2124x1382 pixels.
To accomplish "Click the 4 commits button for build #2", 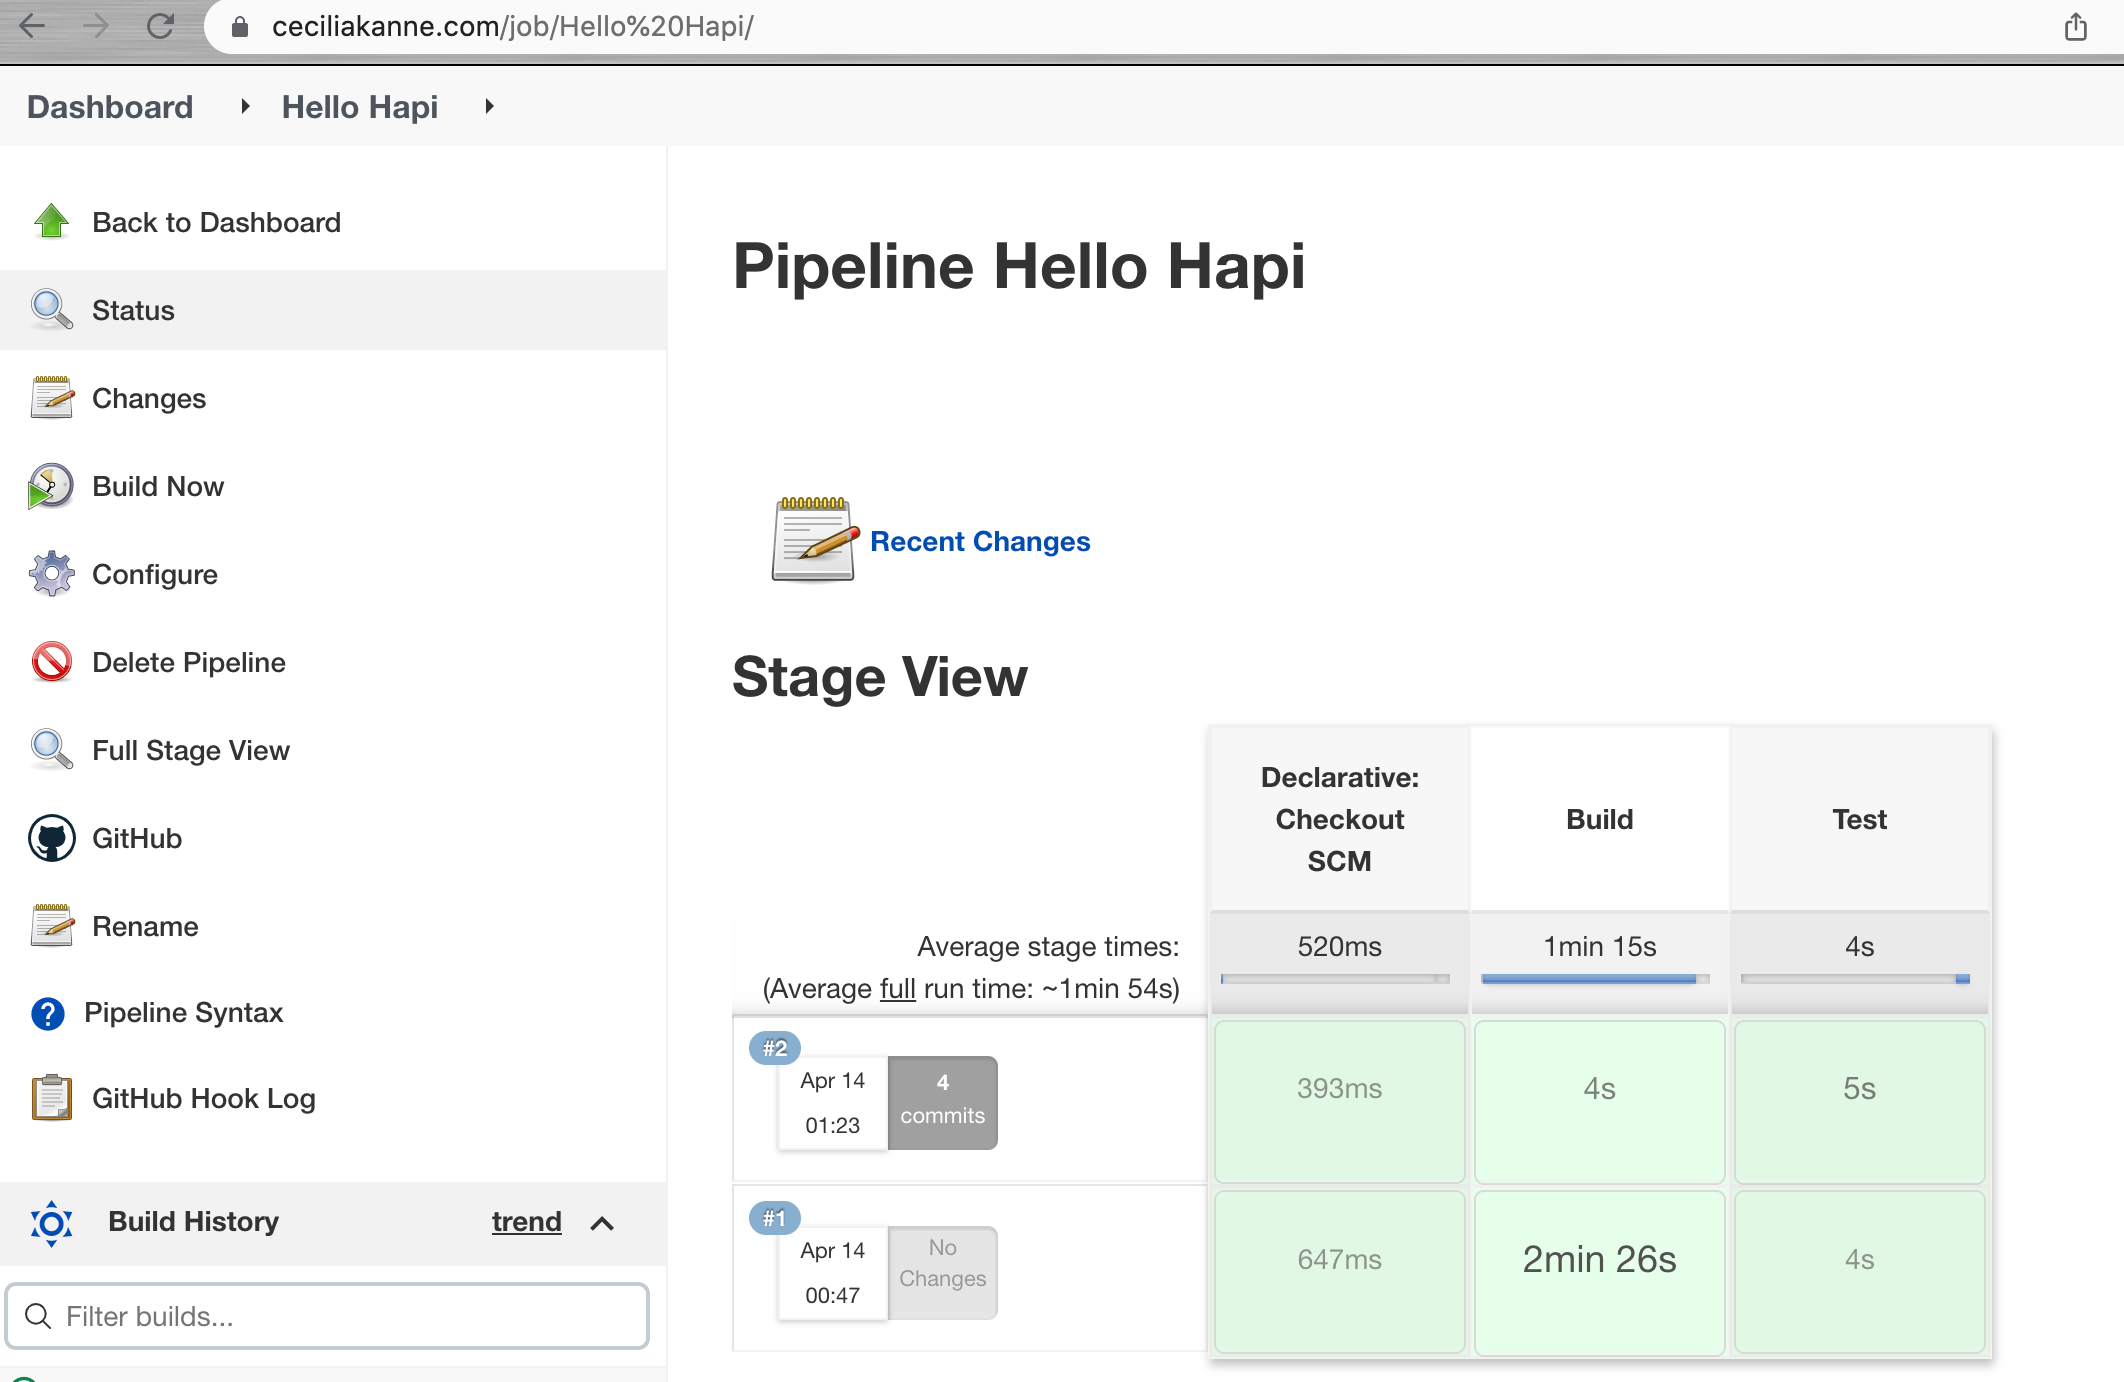I will pyautogui.click(x=942, y=1101).
